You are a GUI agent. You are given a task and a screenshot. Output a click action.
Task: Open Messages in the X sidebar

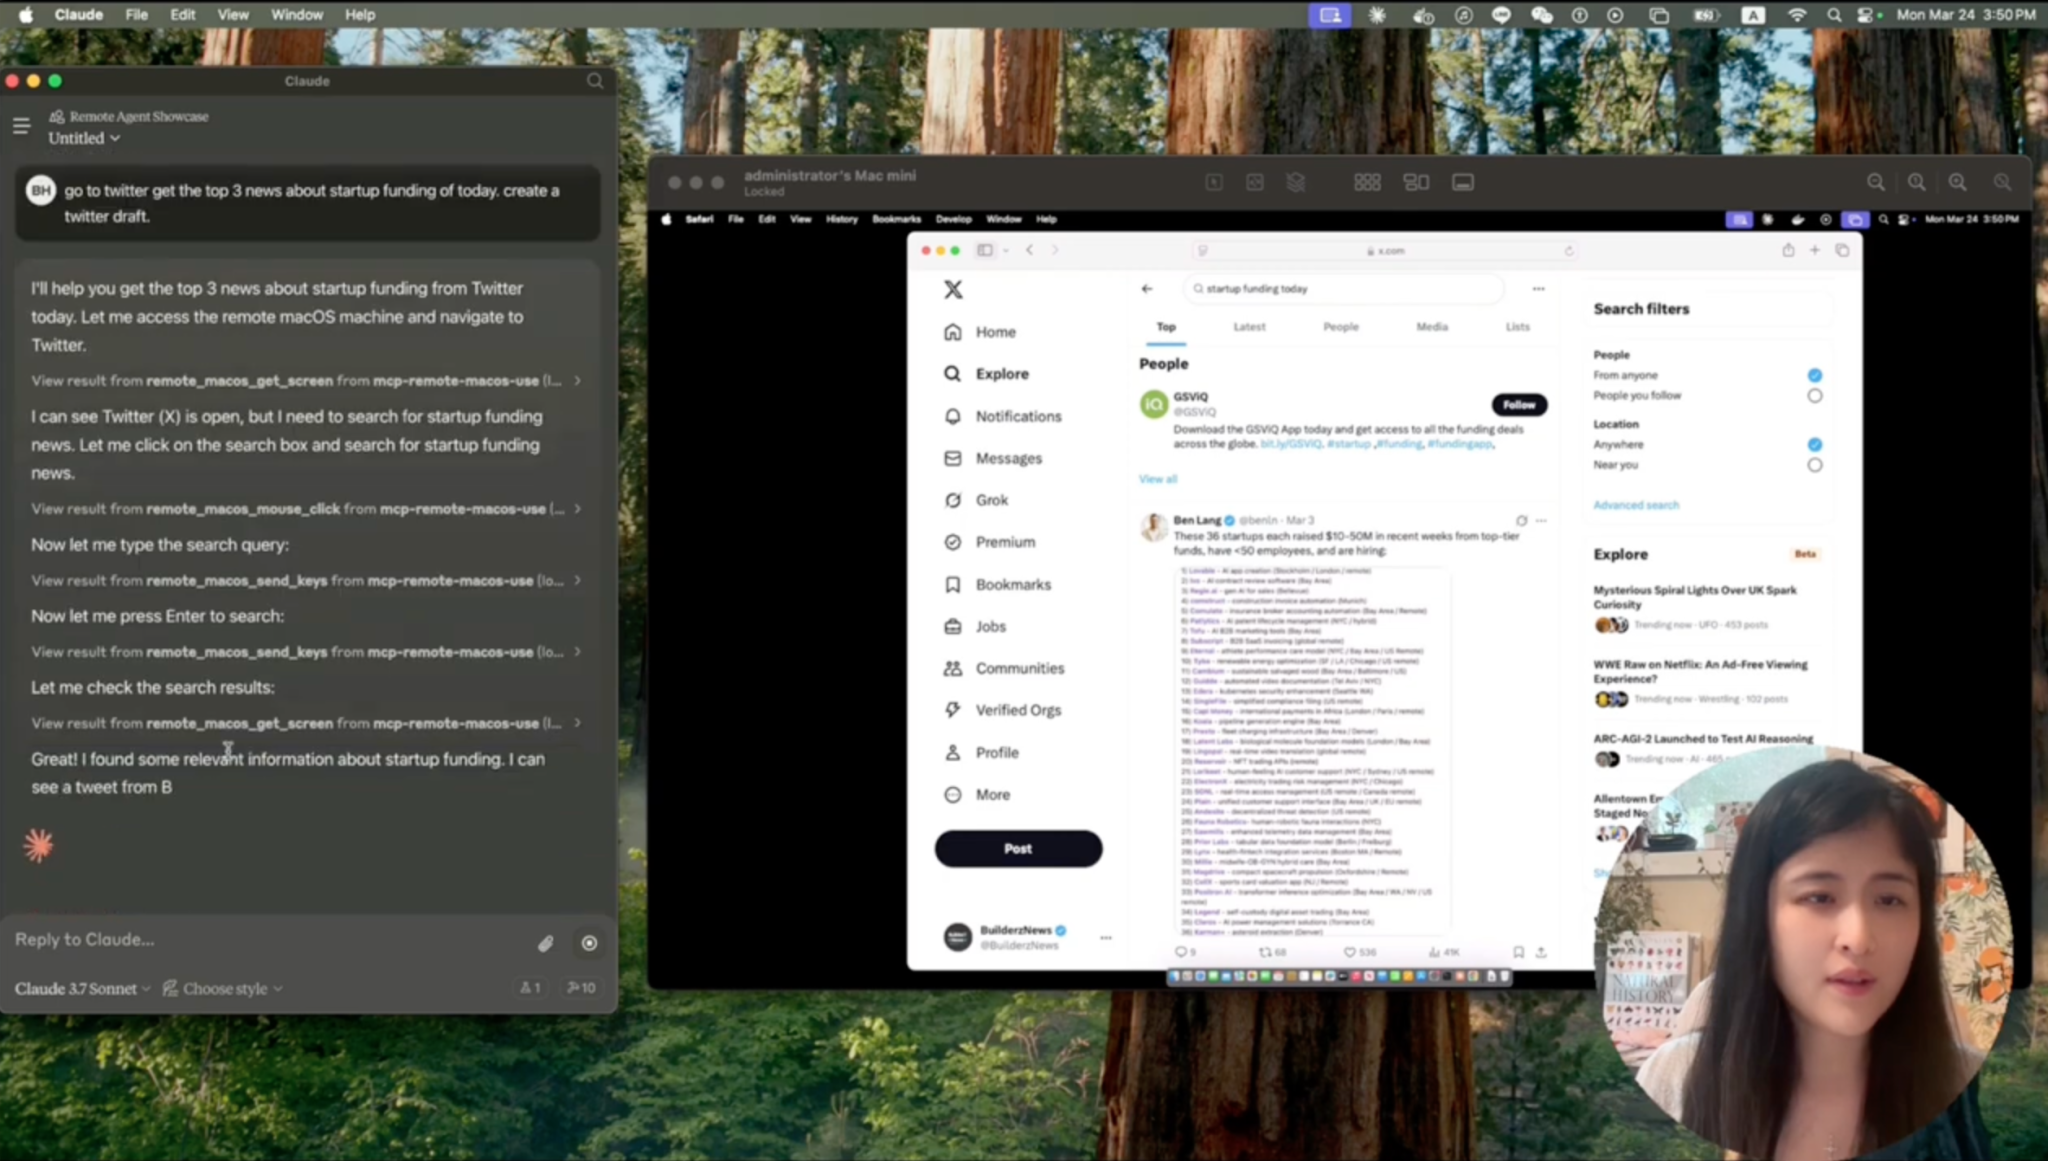(x=1007, y=458)
